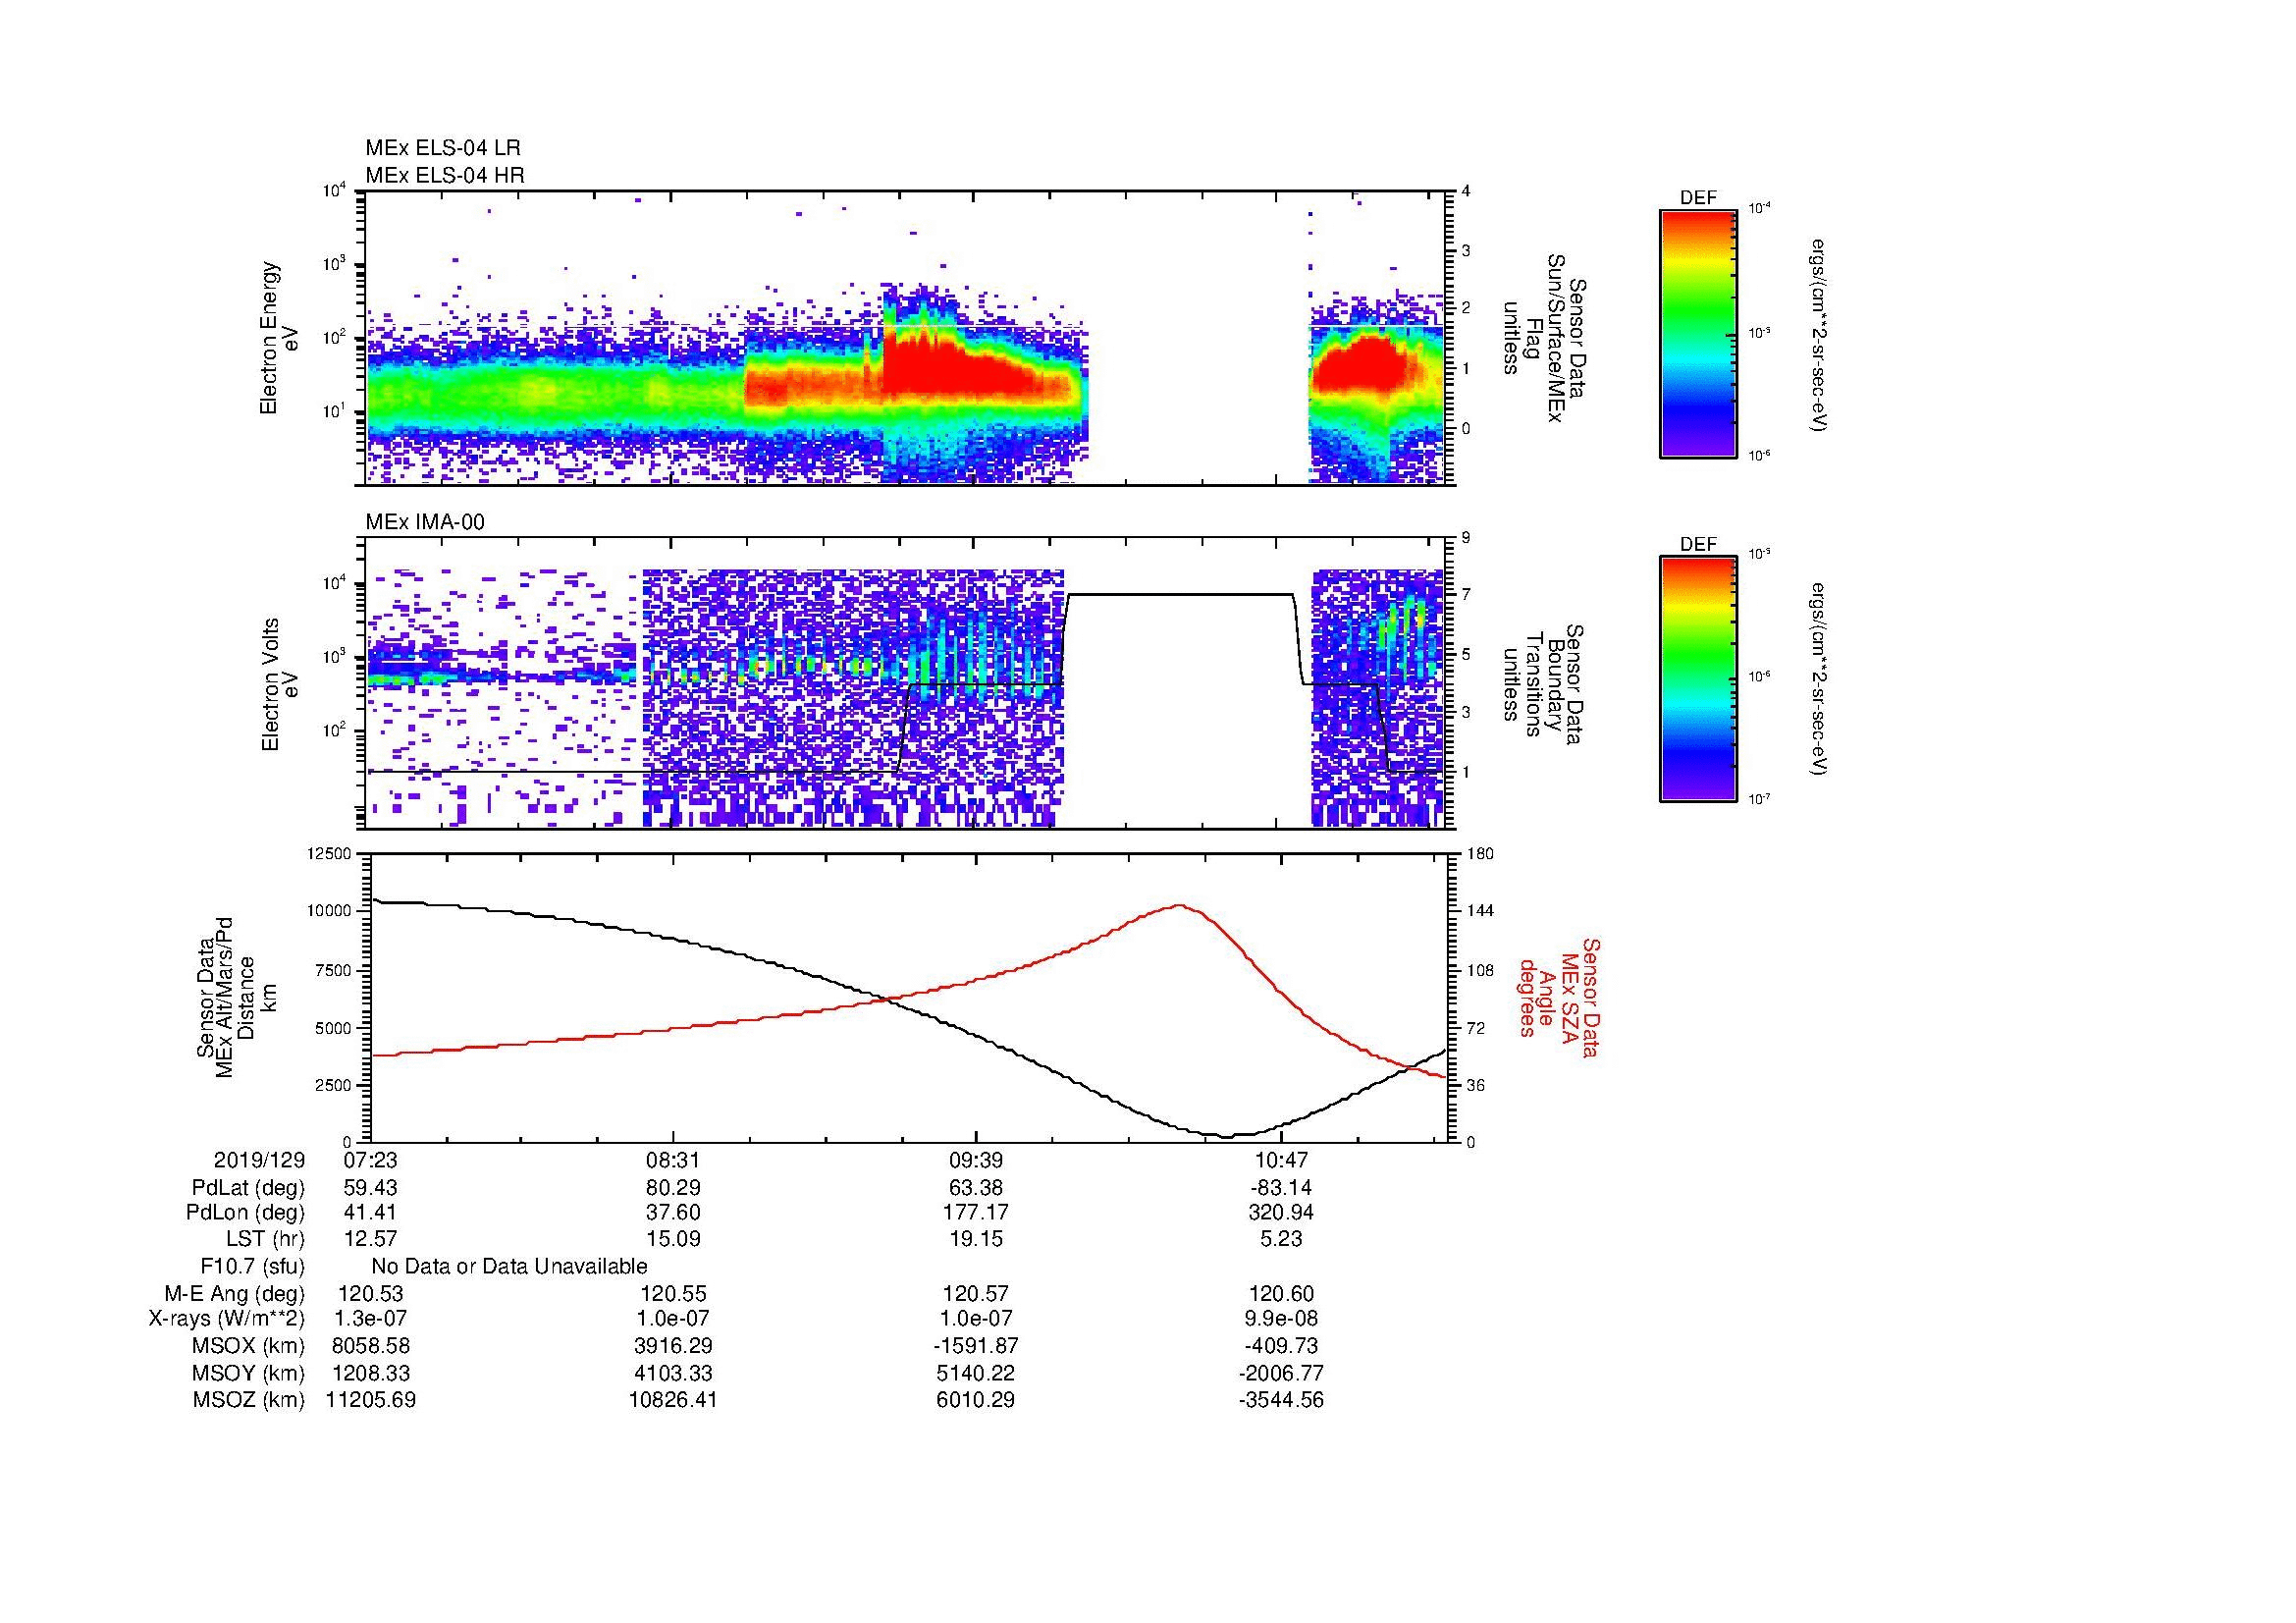Select the 'MEx ELS-04 HR' plot title

pos(445,175)
